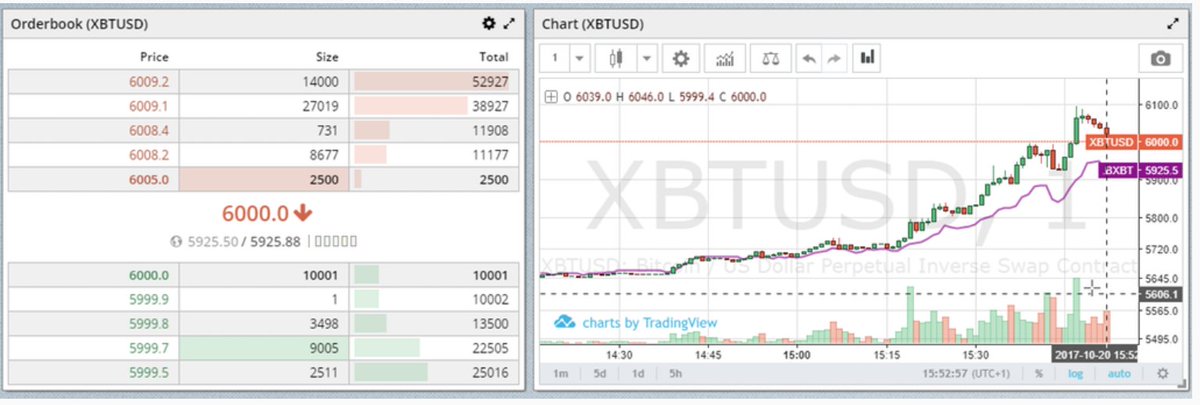Click bid total 22505
Image resolution: width=1200 pixels, height=405 pixels.
point(491,348)
